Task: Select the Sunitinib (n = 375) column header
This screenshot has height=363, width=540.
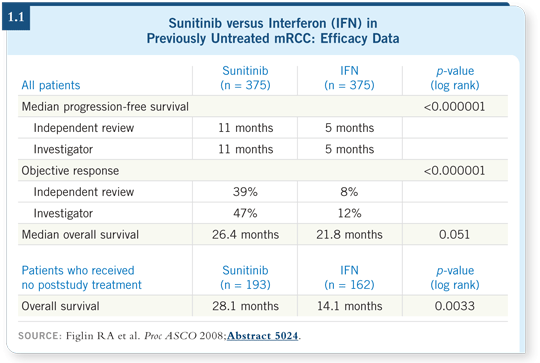Action: pyautogui.click(x=245, y=78)
